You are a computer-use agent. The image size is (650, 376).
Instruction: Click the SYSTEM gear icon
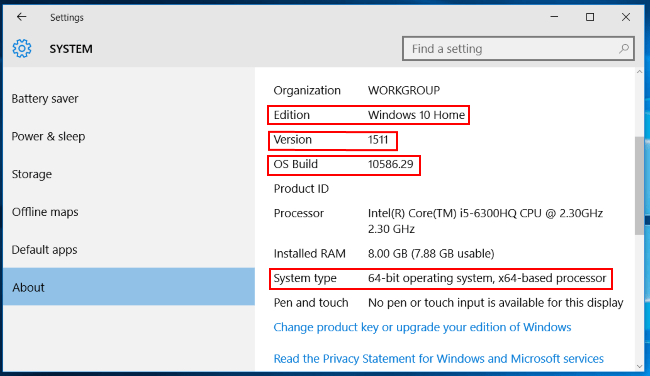pos(22,49)
